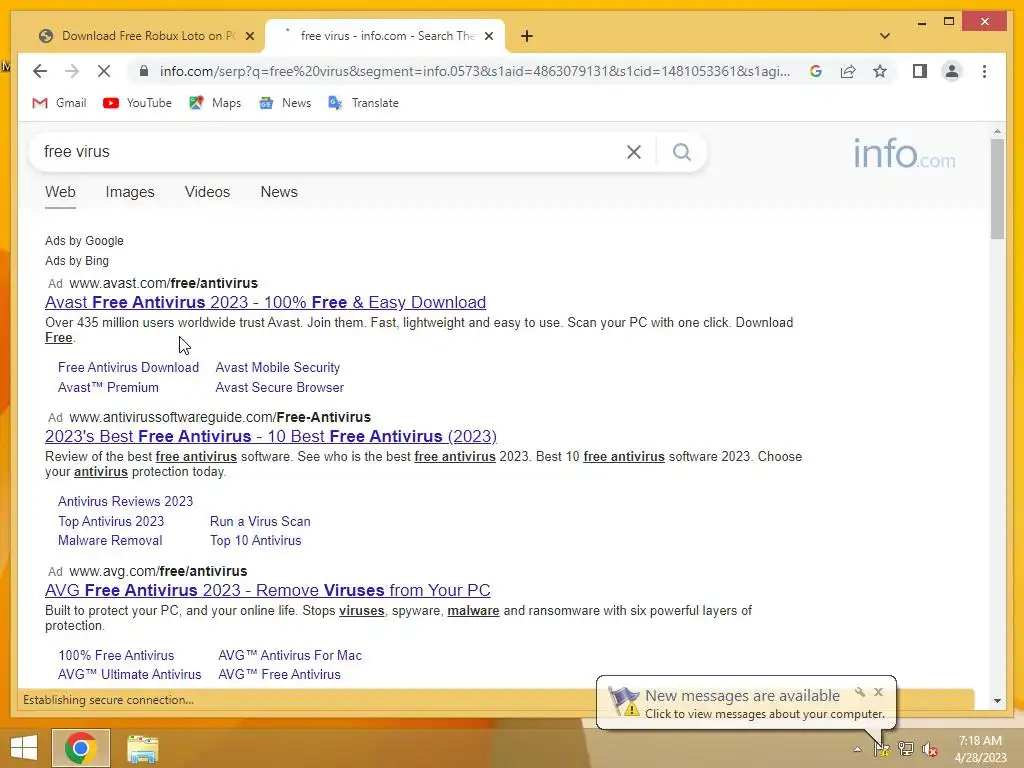
Task: Open the side panel icon
Action: coord(920,71)
